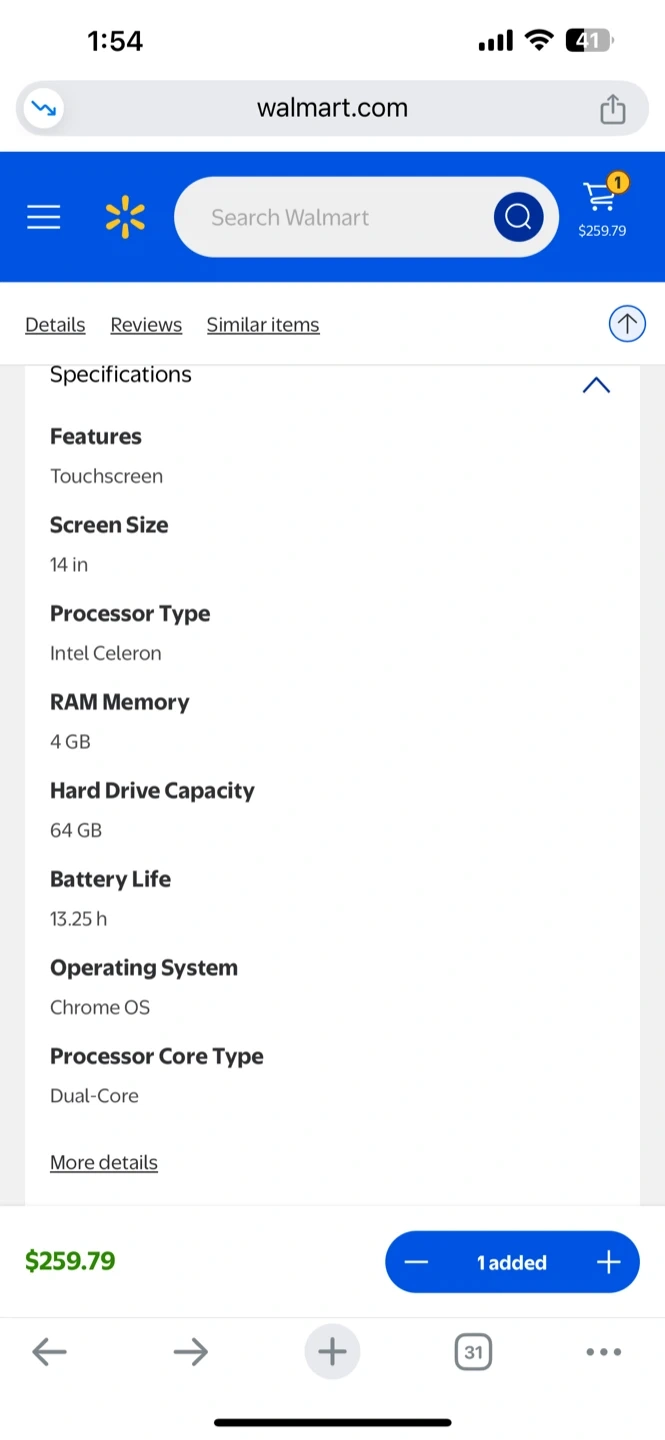Screen dimensions: 665x1440
Task: Open the Walmart hamburger menu
Action: pyautogui.click(x=44, y=217)
